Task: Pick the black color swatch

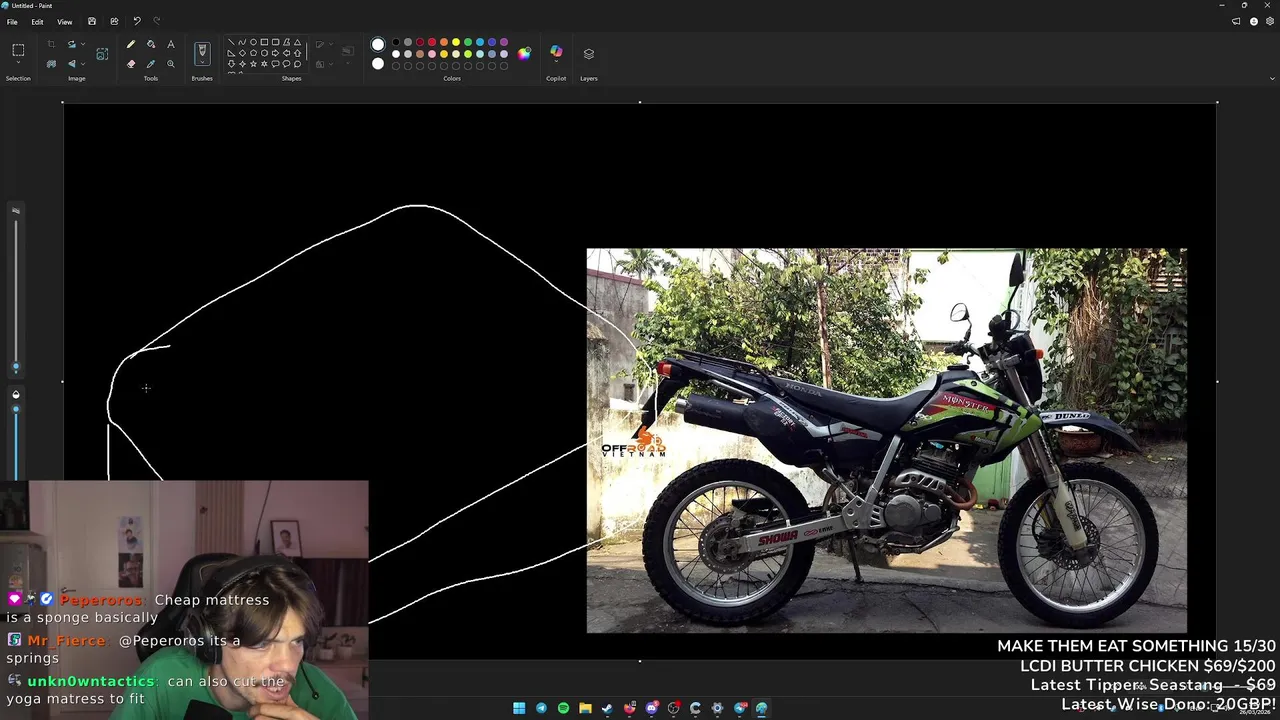Action: pyautogui.click(x=396, y=42)
